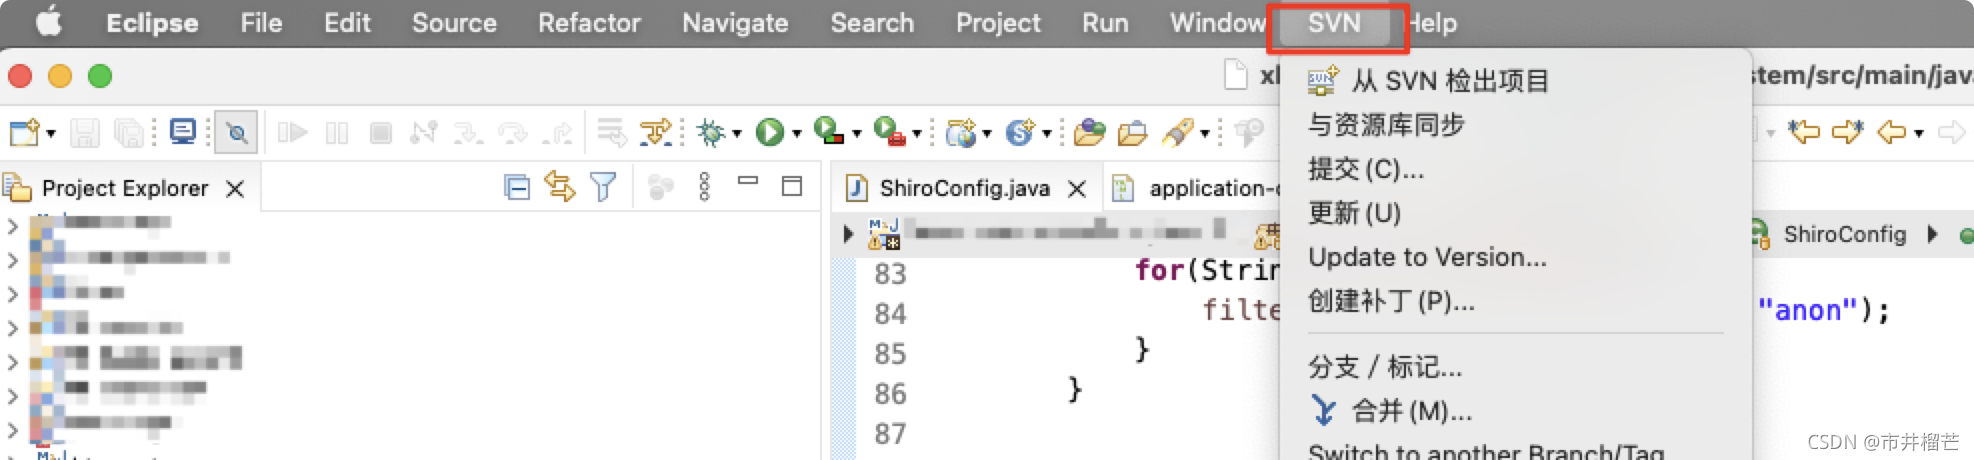The image size is (1974, 460).
Task: Maximize the Project Explorer view
Action: 792,186
